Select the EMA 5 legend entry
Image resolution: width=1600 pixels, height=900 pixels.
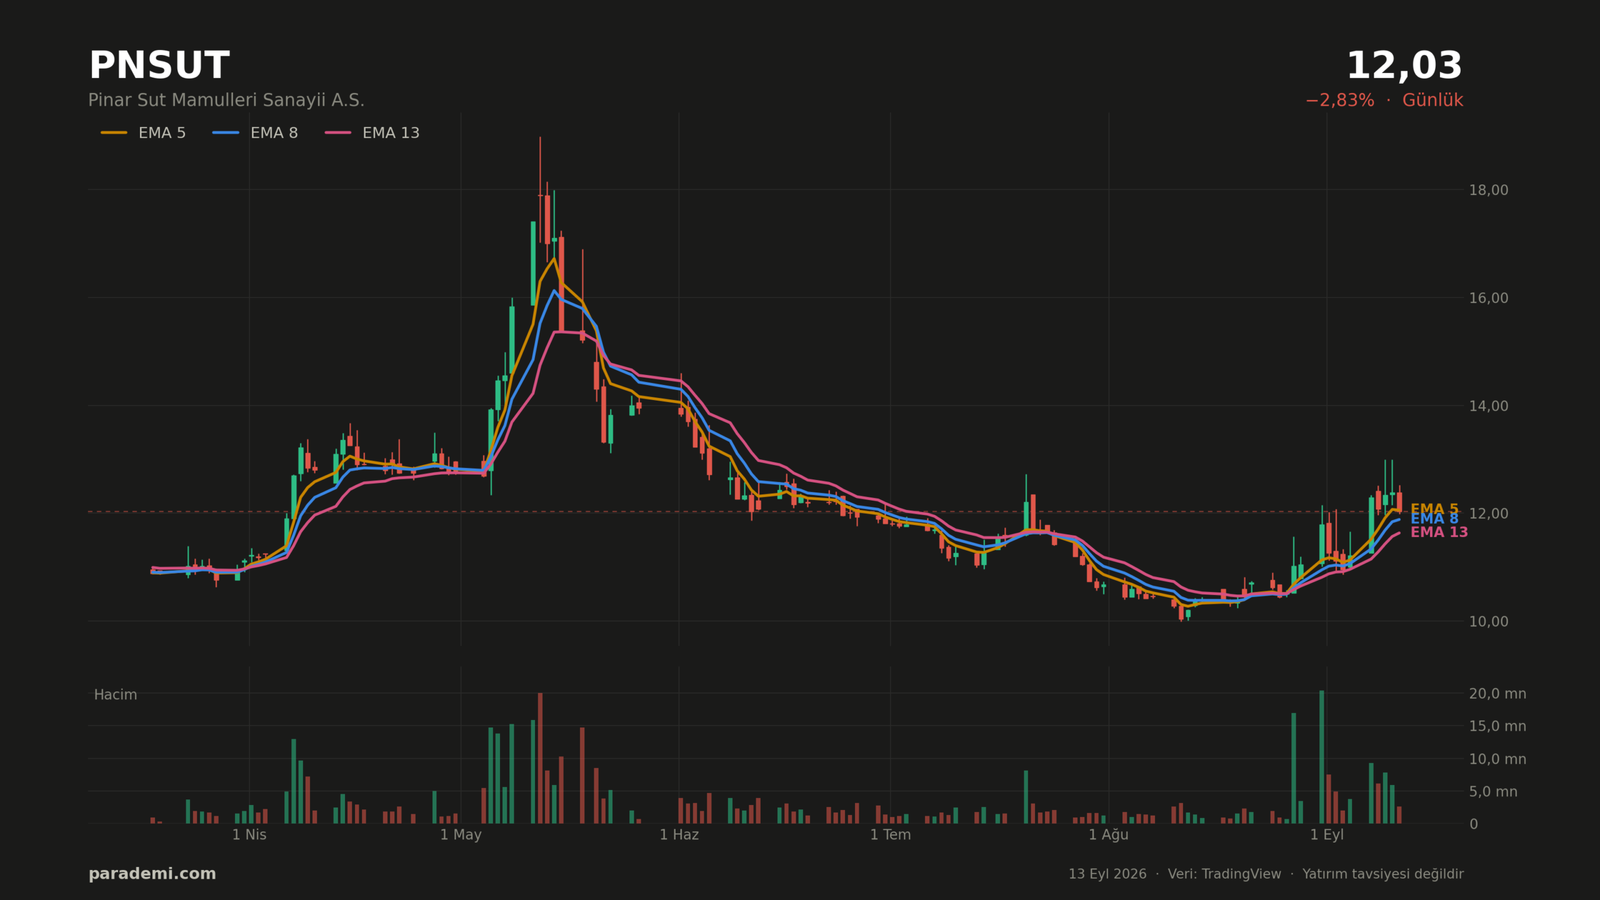tap(143, 133)
